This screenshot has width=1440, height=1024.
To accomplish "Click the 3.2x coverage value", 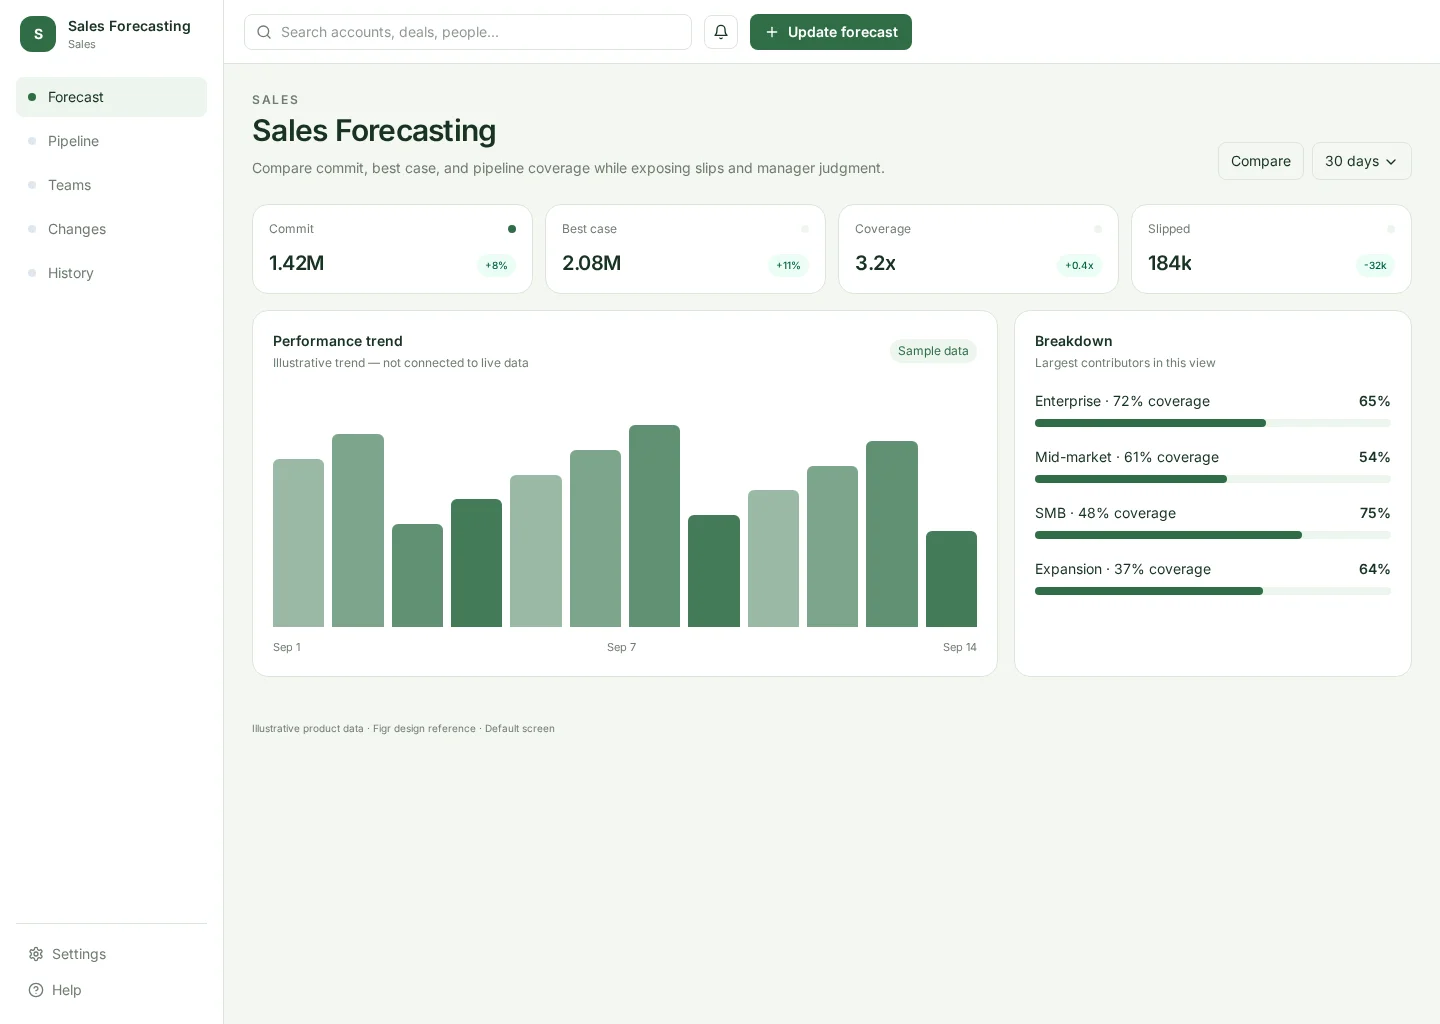I will (875, 263).
